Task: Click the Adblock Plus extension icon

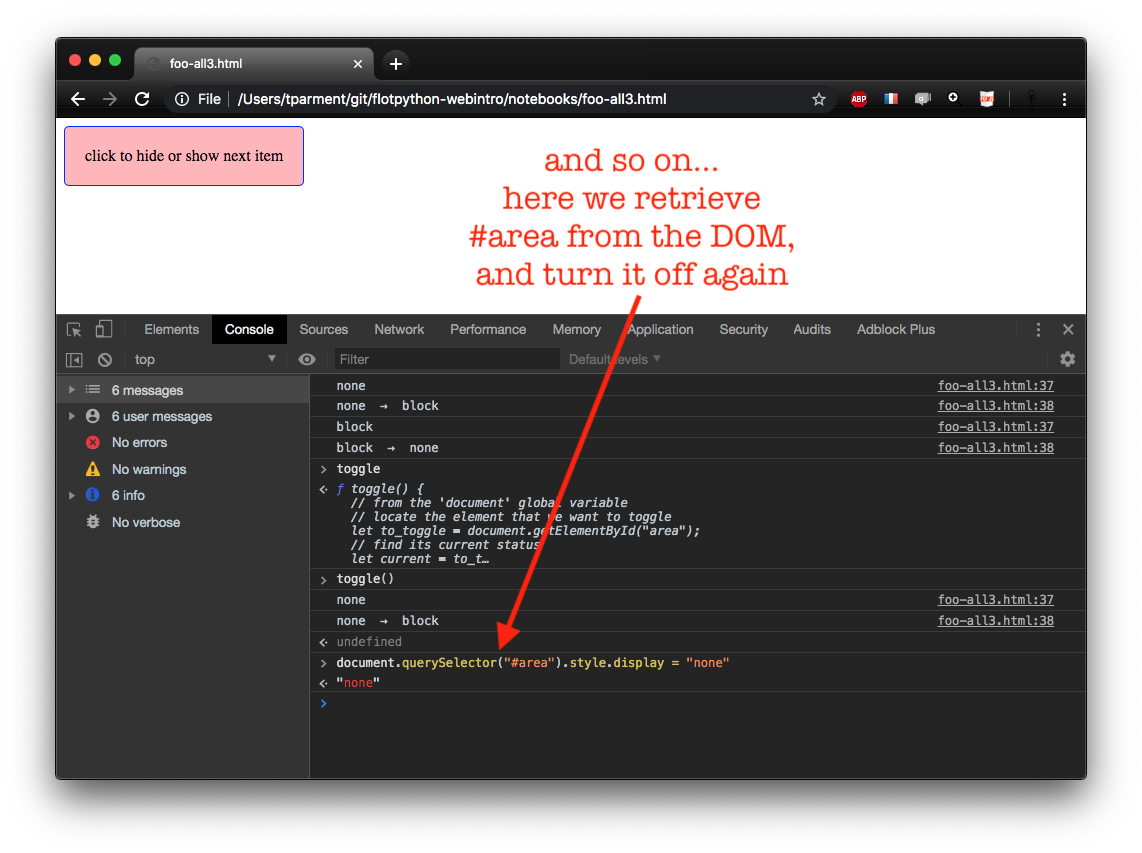Action: (x=859, y=99)
